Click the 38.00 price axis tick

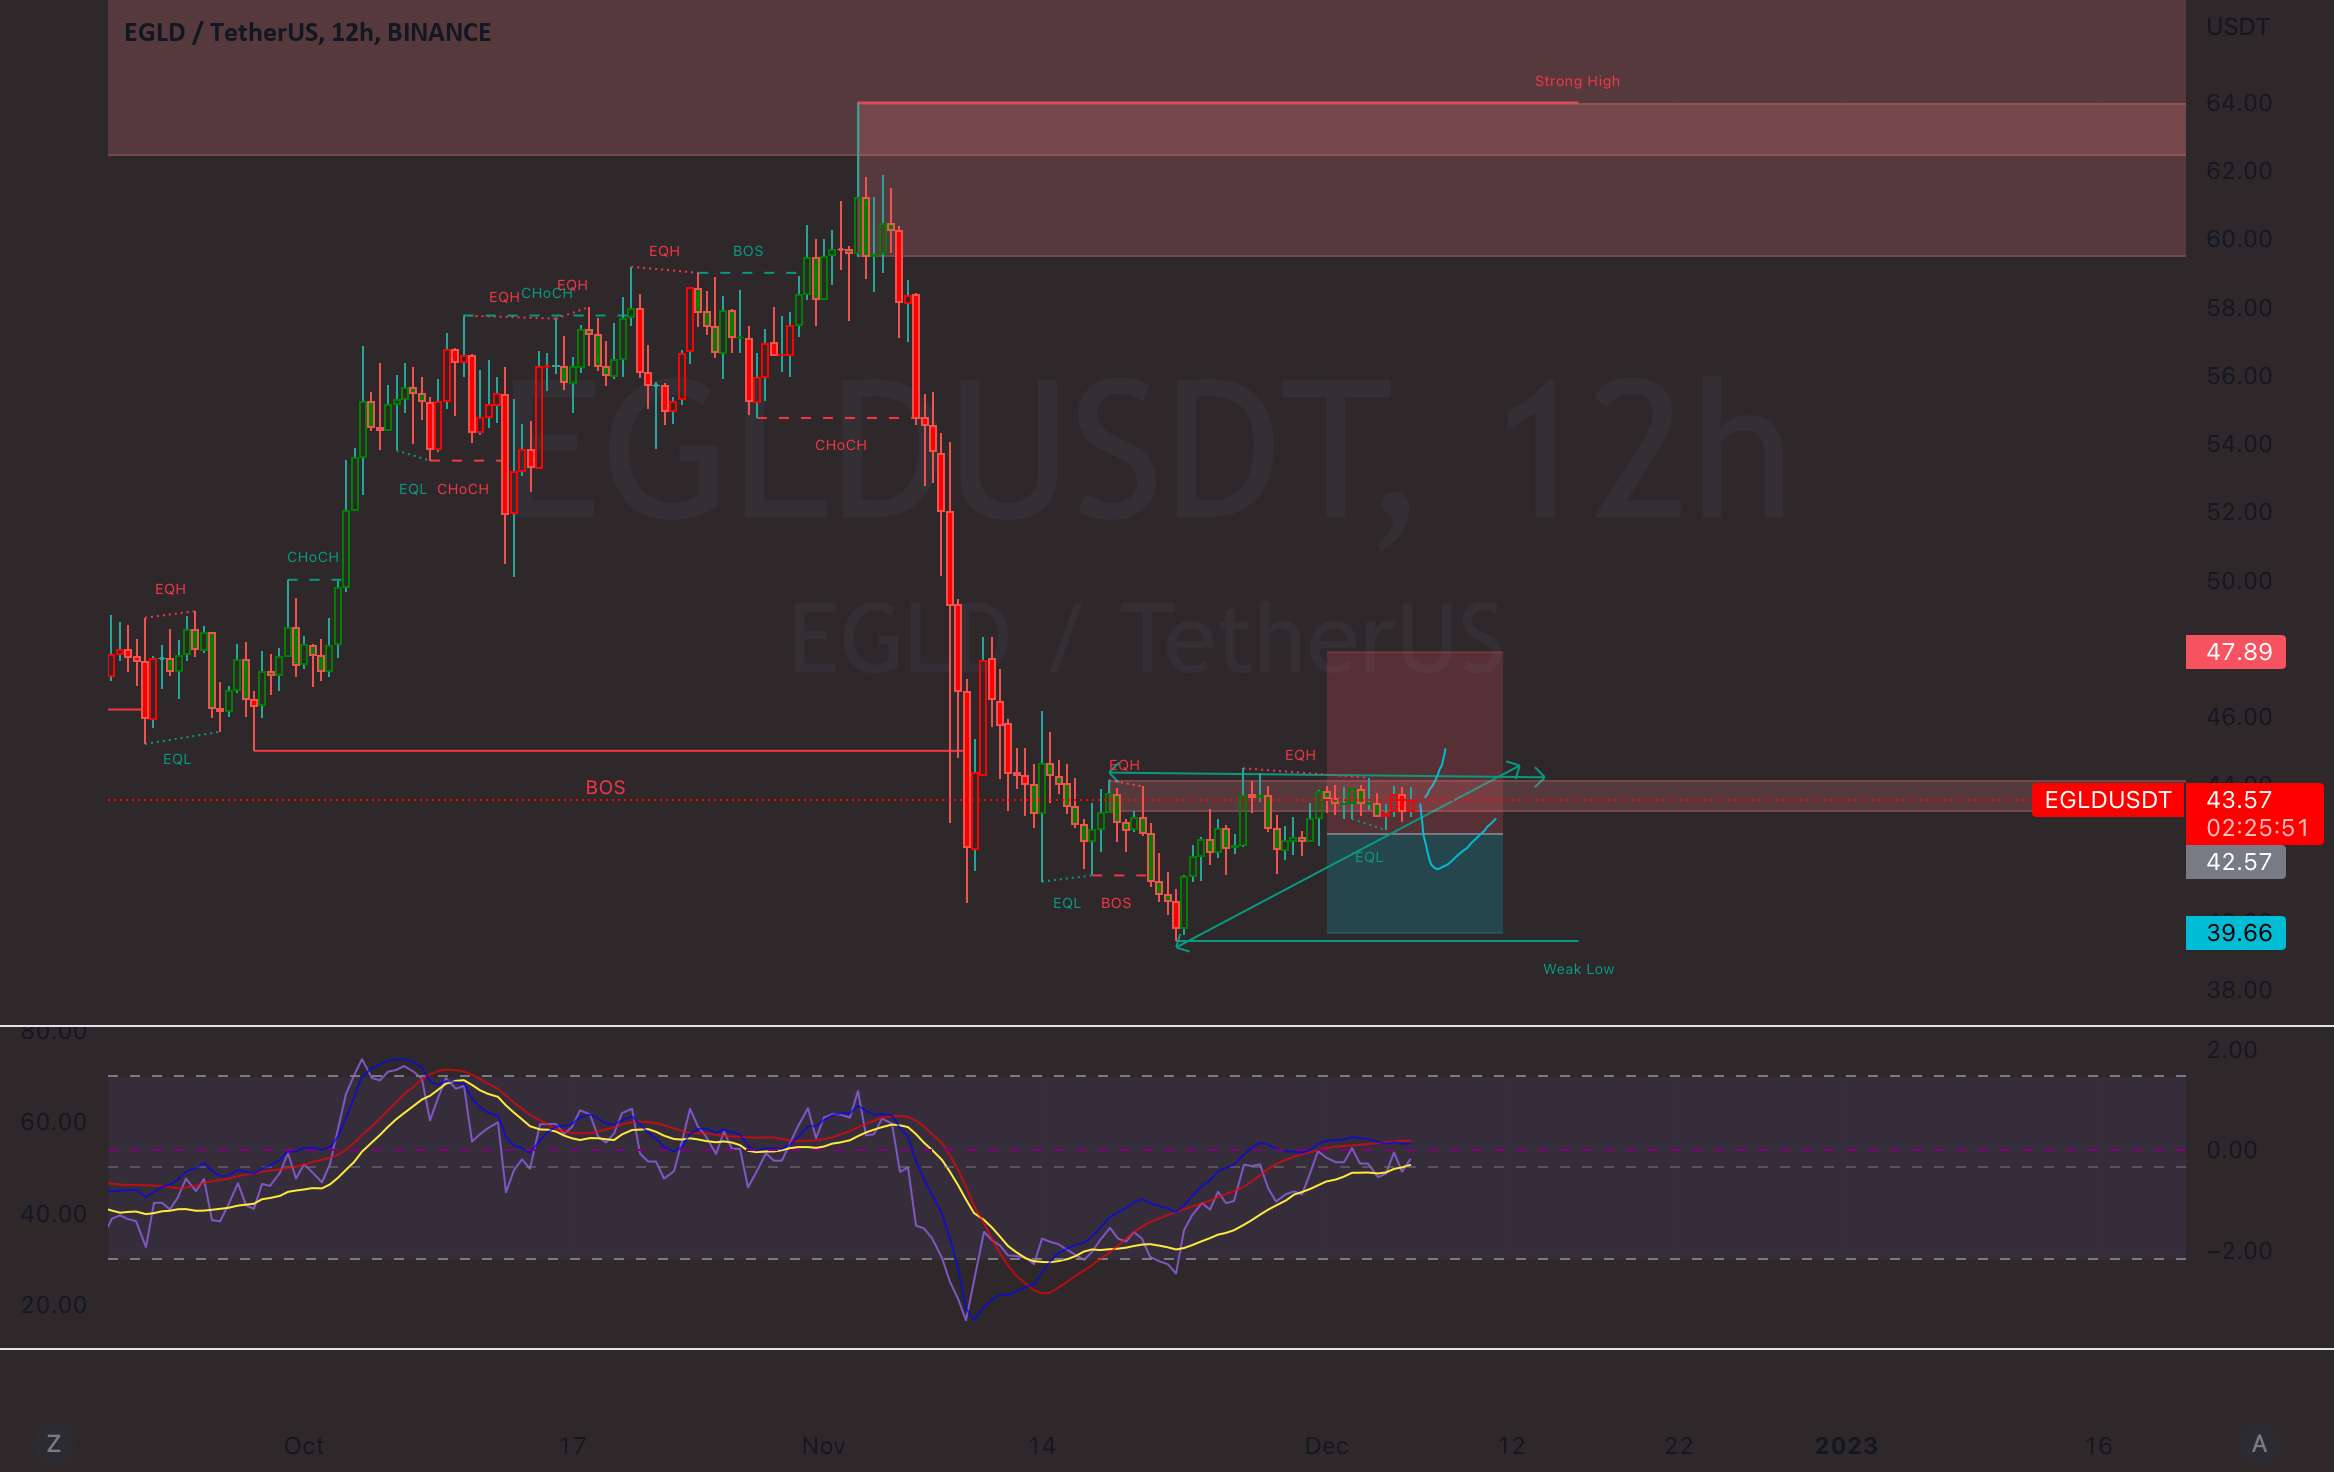click(x=2239, y=990)
